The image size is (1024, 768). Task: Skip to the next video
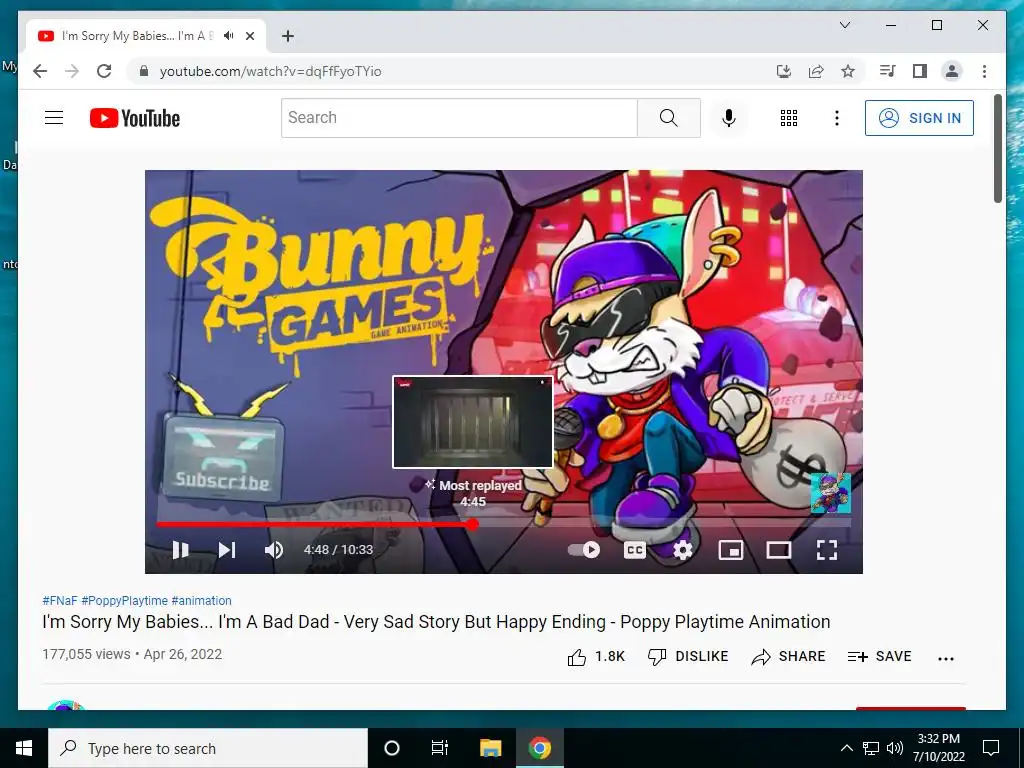click(227, 550)
